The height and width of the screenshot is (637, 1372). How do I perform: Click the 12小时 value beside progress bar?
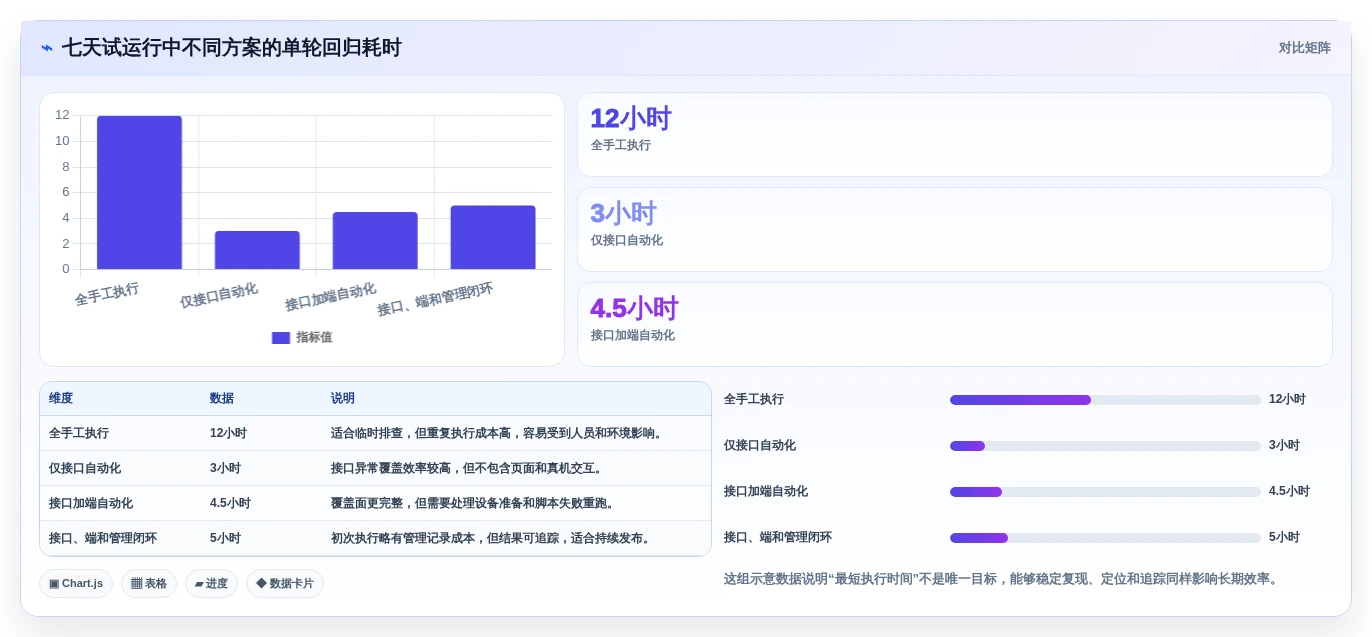[x=1287, y=399]
